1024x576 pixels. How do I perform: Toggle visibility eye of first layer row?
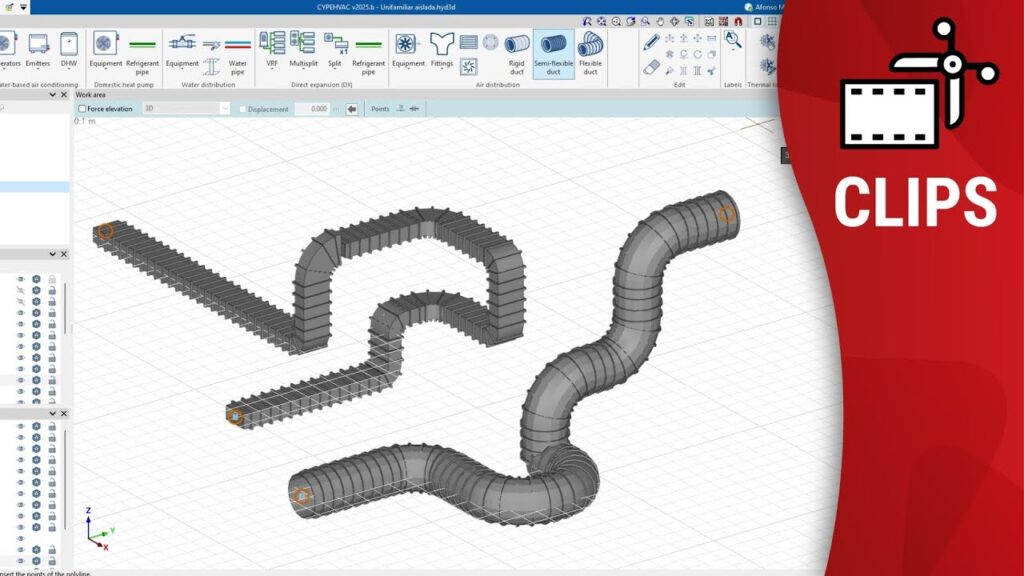pyautogui.click(x=20, y=279)
